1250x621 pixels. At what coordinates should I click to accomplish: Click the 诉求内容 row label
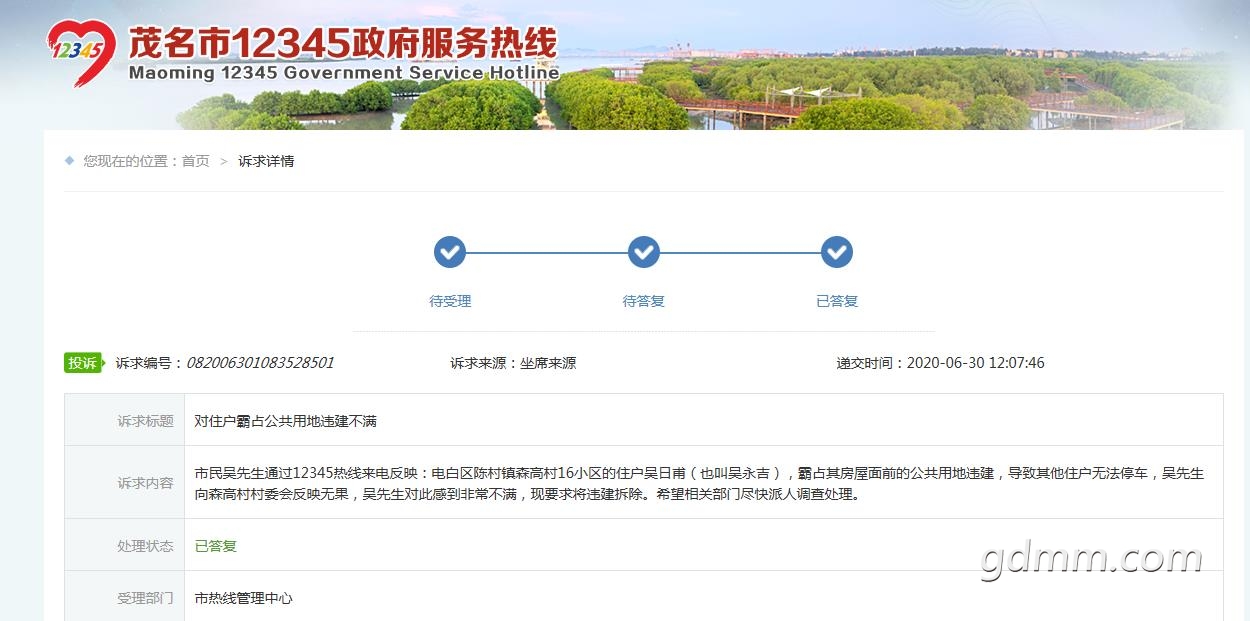pos(145,483)
